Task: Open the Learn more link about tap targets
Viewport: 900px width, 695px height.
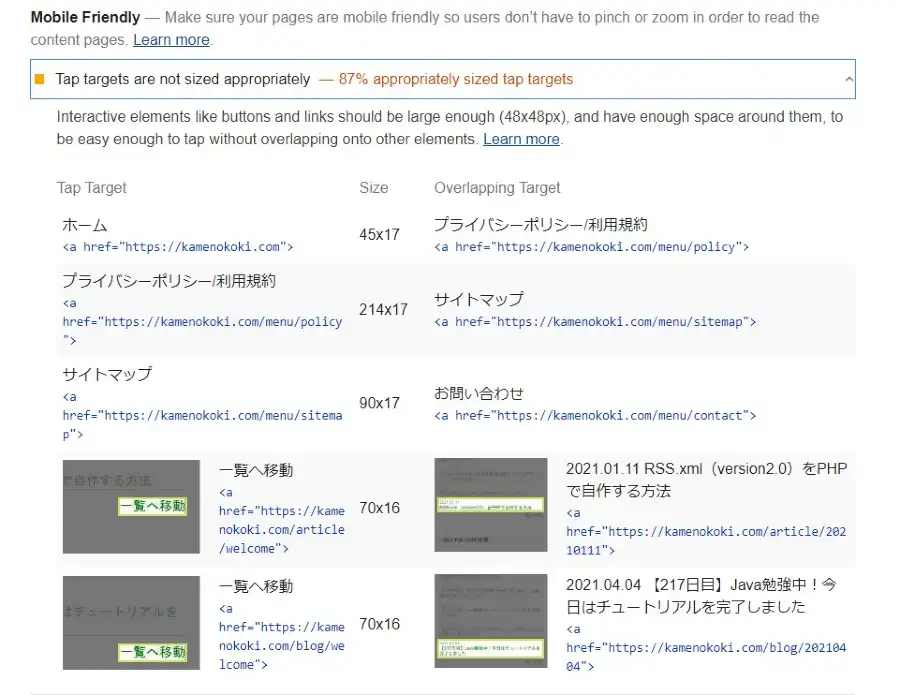Action: (521, 139)
